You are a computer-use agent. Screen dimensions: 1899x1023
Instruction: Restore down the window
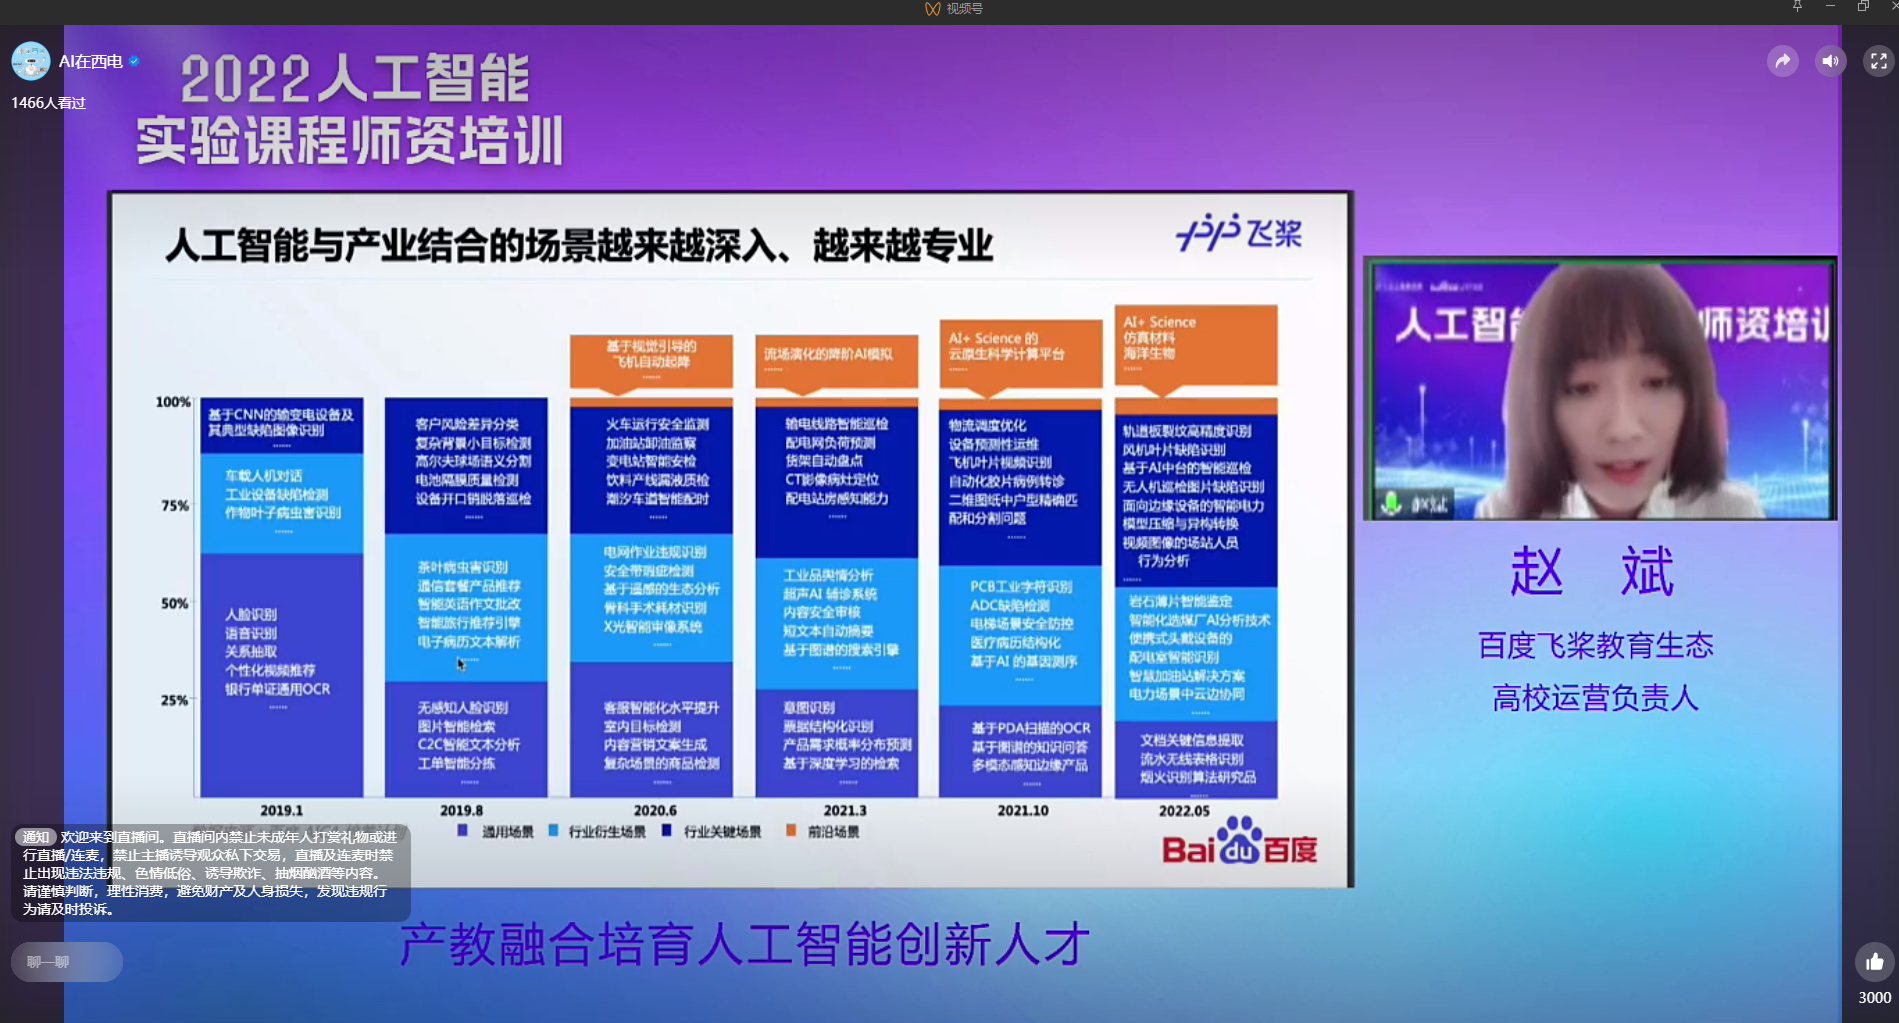[1863, 7]
